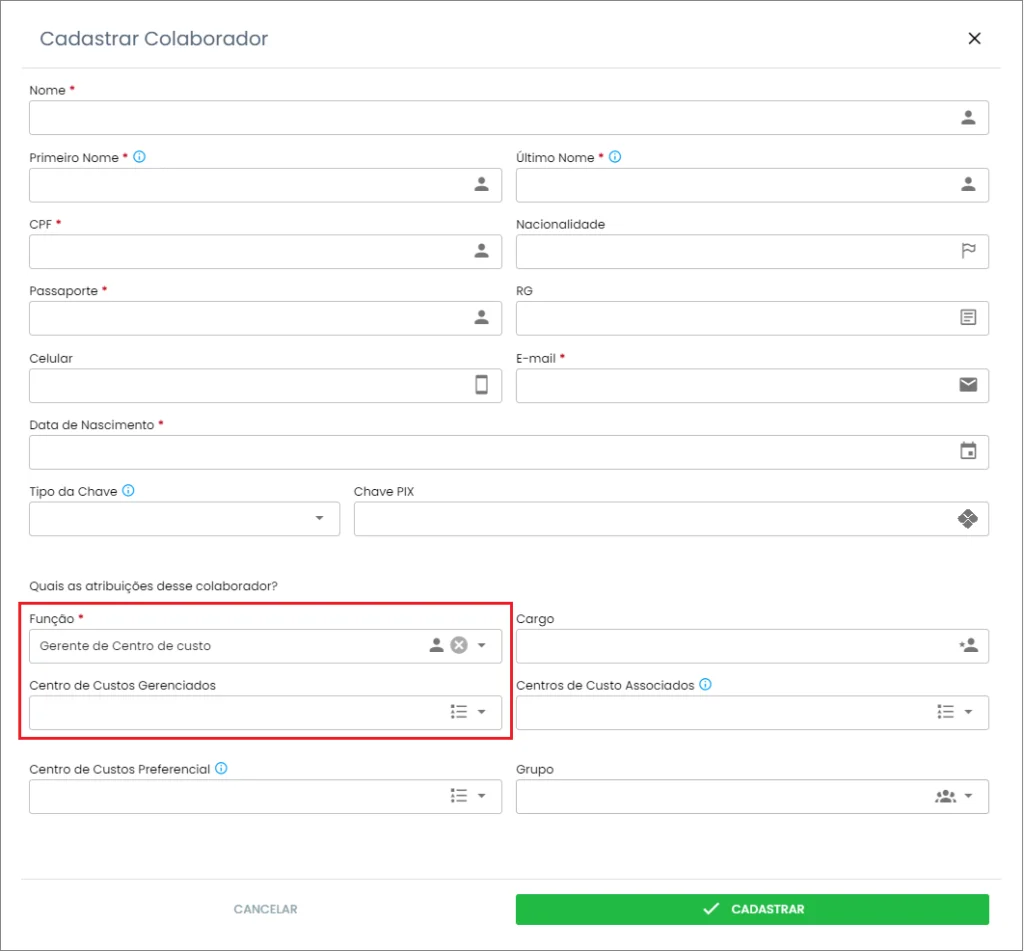Click the info icon beside Primeiro Nome

140,157
